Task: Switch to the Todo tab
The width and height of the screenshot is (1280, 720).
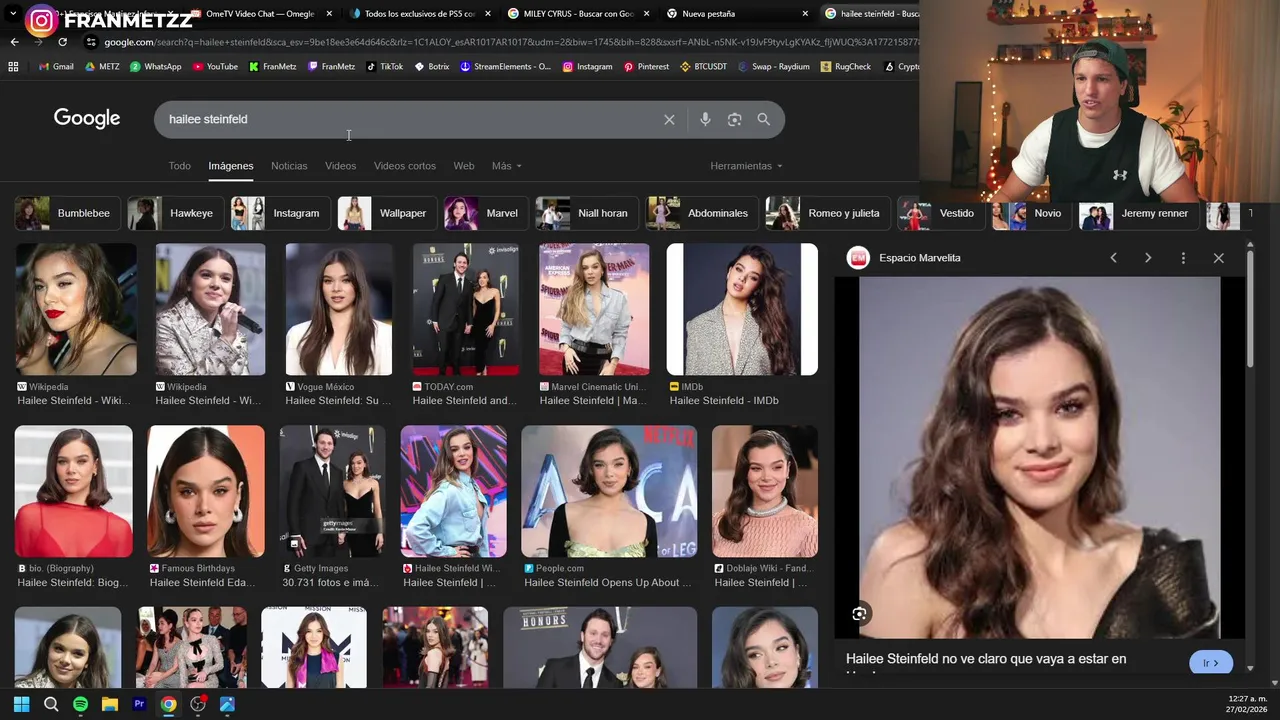Action: click(179, 166)
